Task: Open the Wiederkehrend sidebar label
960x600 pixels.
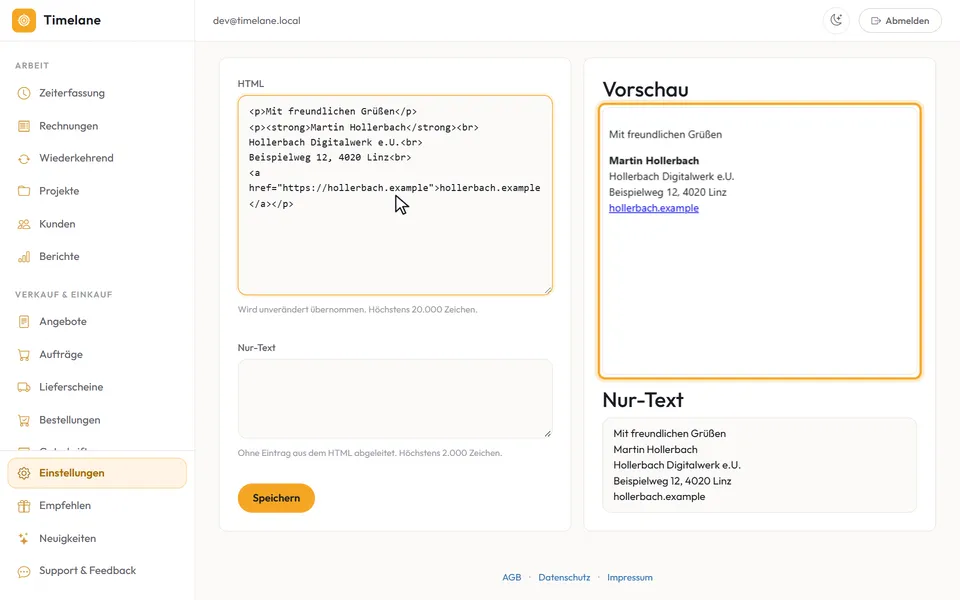Action: [x=77, y=158]
